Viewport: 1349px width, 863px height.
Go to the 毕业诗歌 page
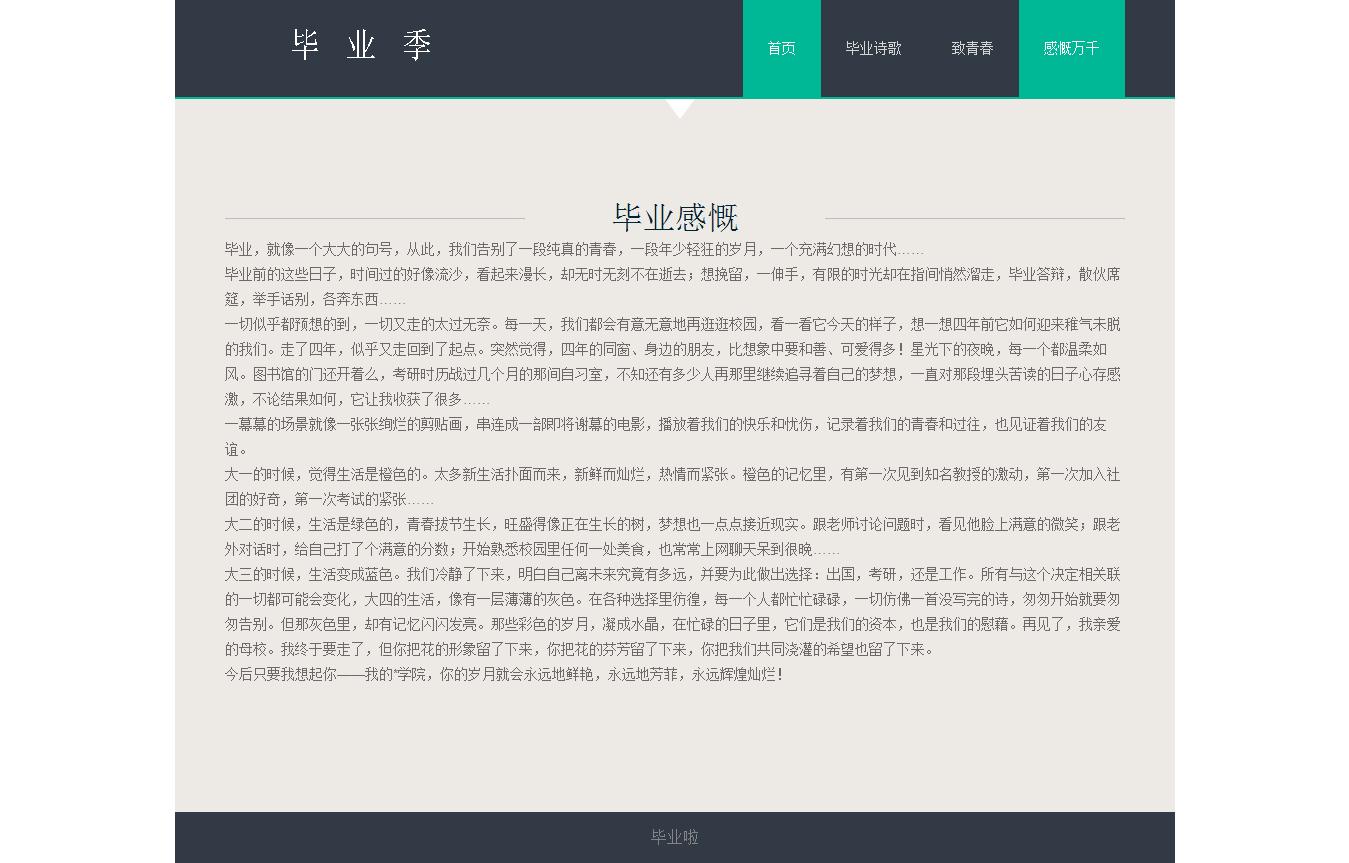click(x=873, y=48)
